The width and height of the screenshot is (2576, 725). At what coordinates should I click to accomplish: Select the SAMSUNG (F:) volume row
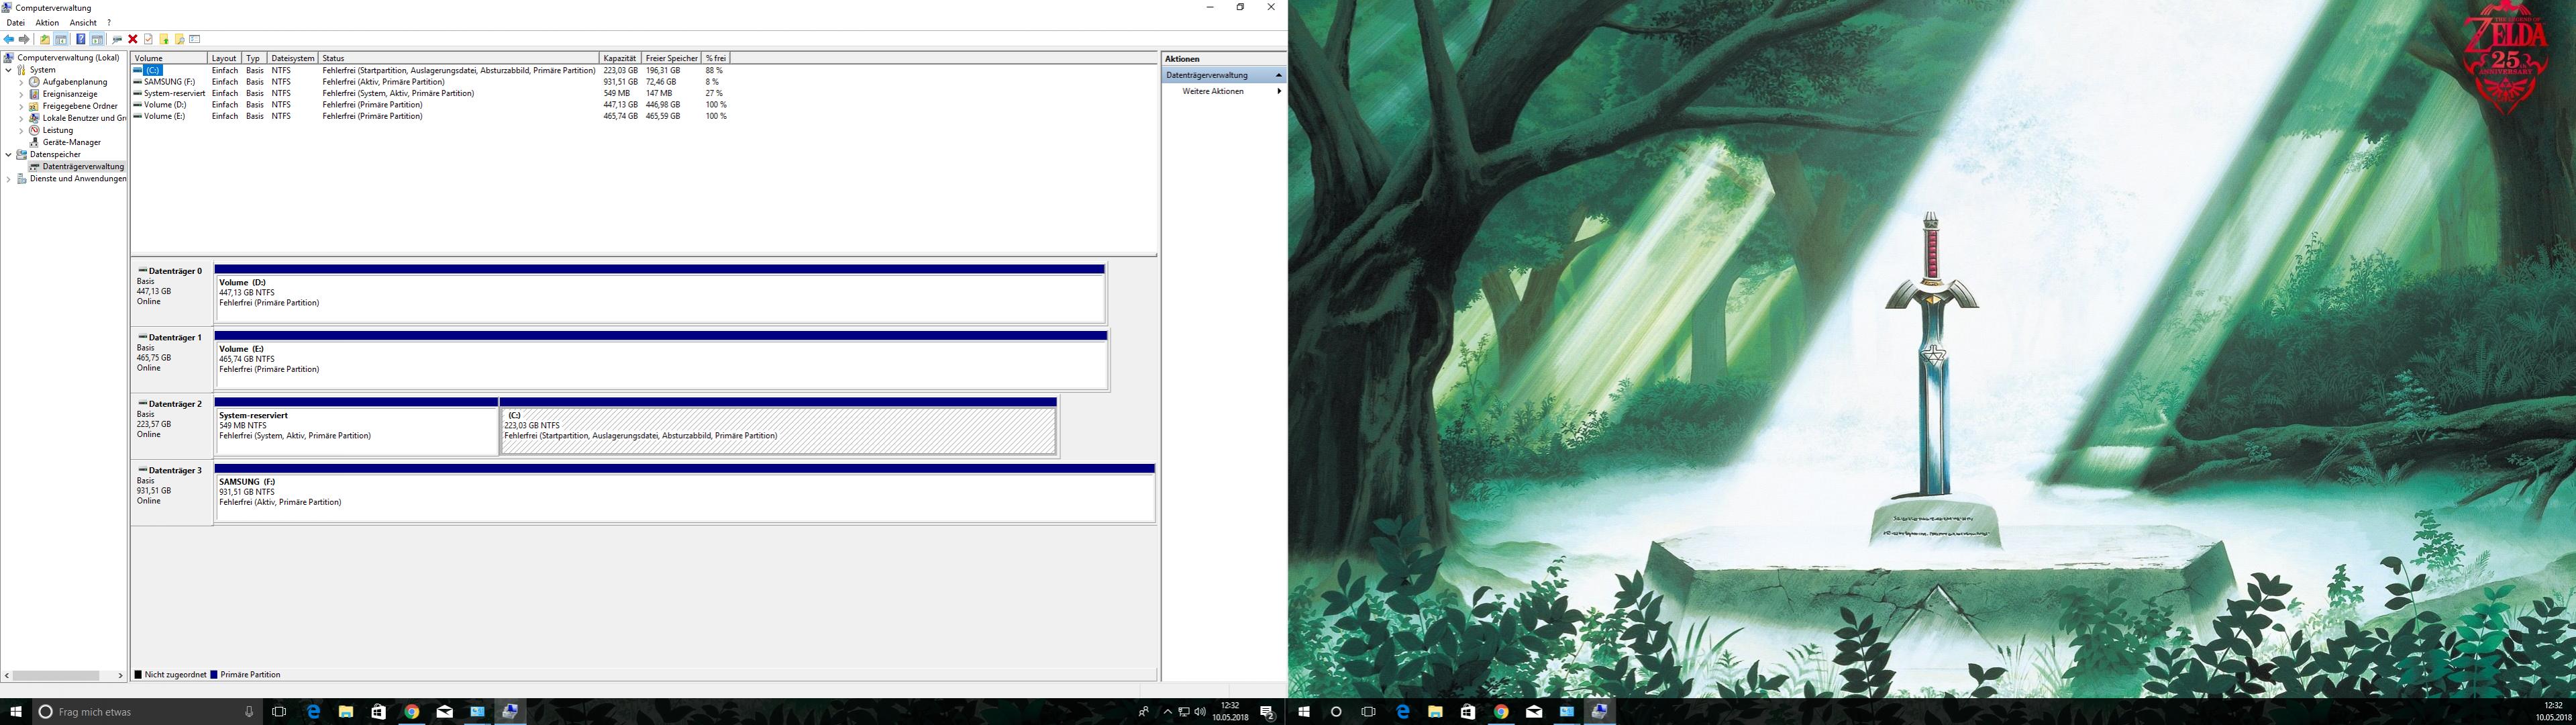pyautogui.click(x=169, y=82)
